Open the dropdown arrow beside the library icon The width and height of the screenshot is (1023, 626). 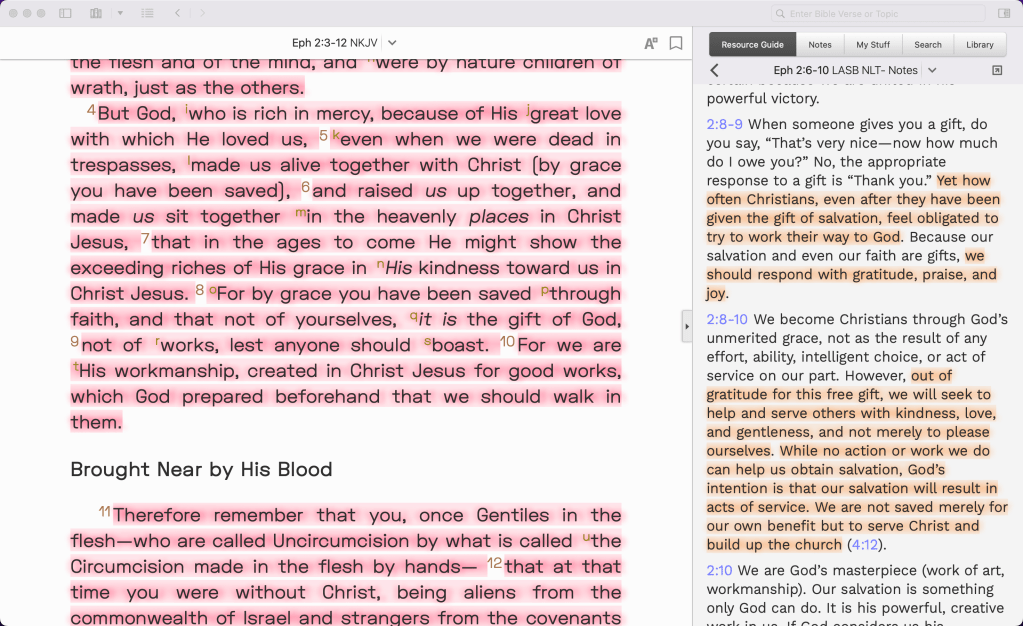120,13
